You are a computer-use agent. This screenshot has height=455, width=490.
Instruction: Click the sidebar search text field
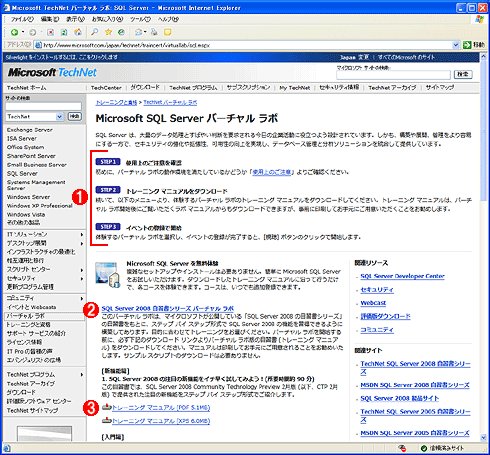click(43, 106)
